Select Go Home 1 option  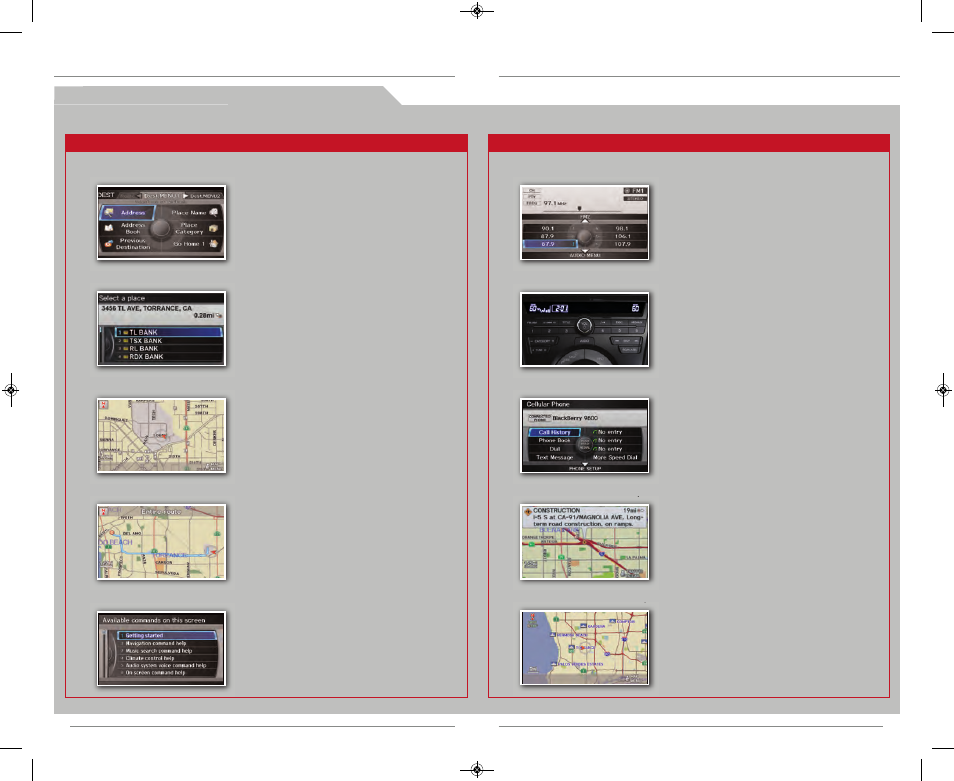189,244
